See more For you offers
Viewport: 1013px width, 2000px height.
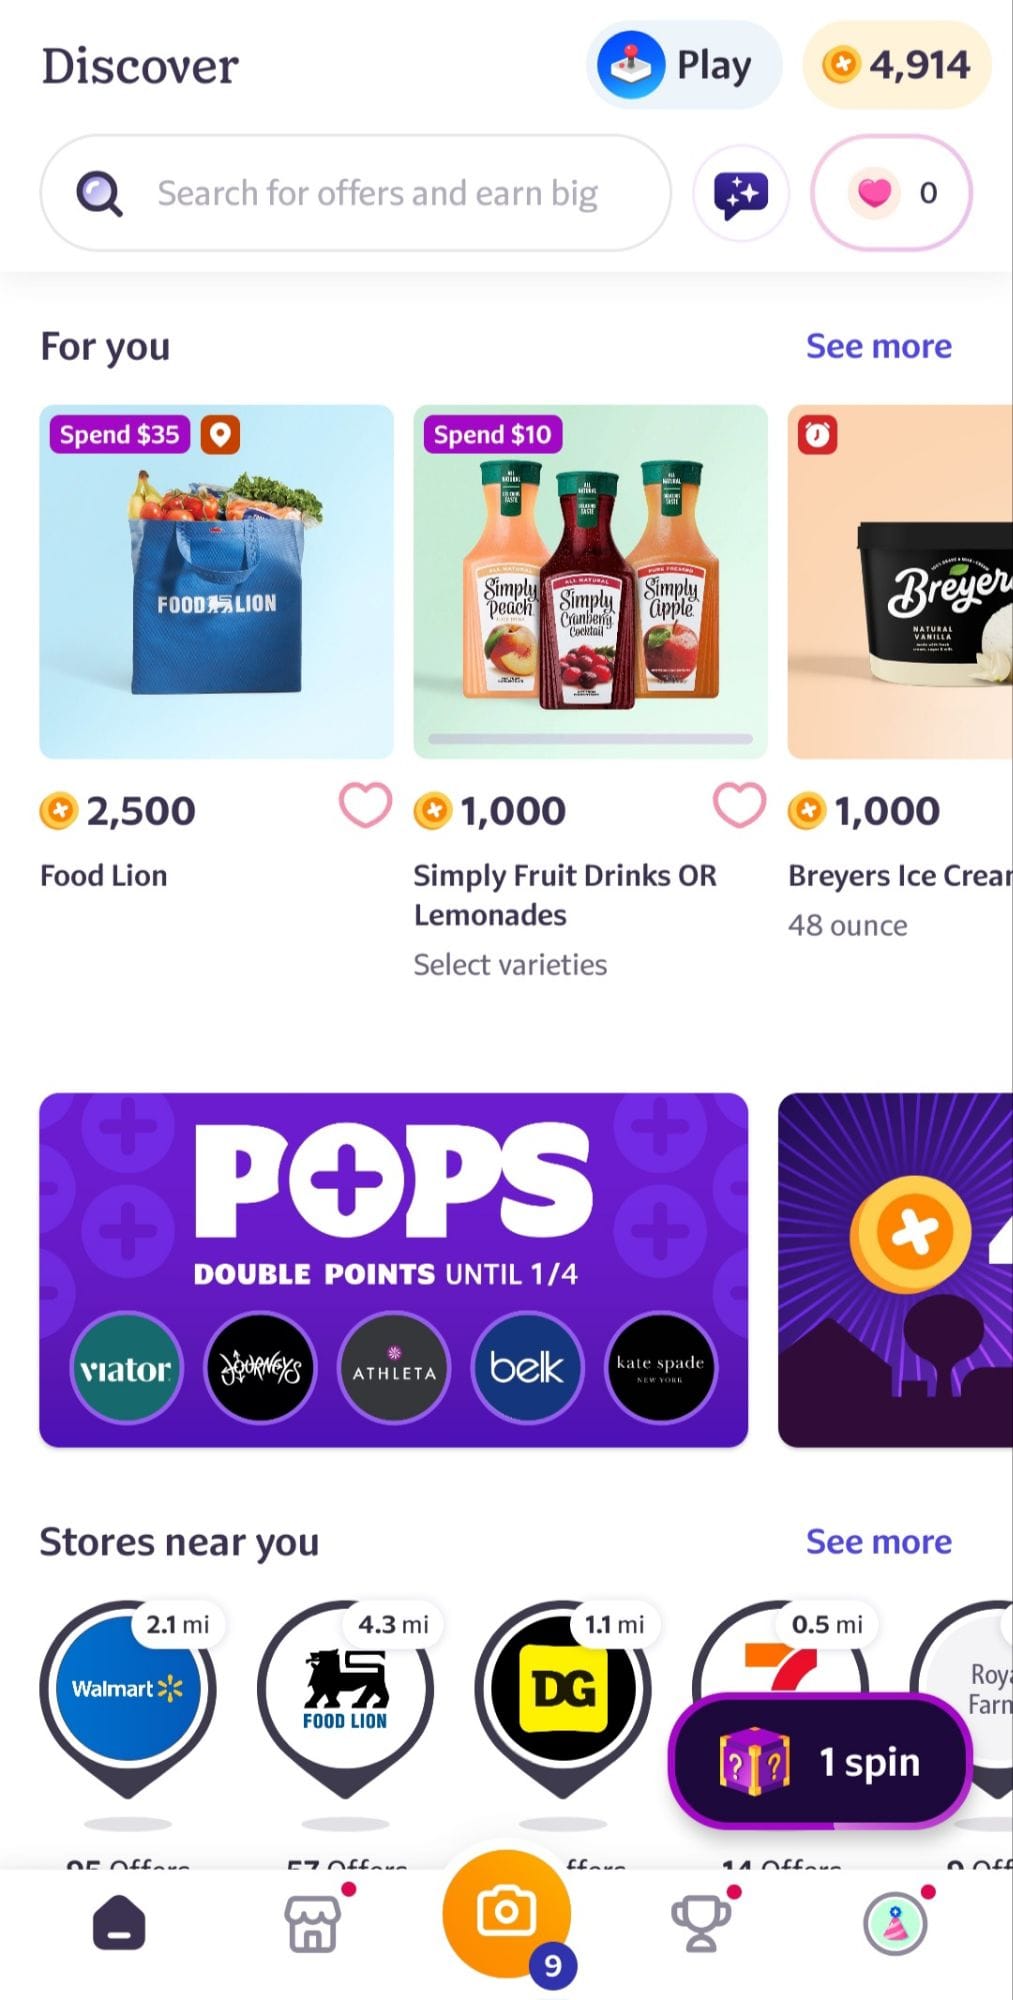[878, 346]
